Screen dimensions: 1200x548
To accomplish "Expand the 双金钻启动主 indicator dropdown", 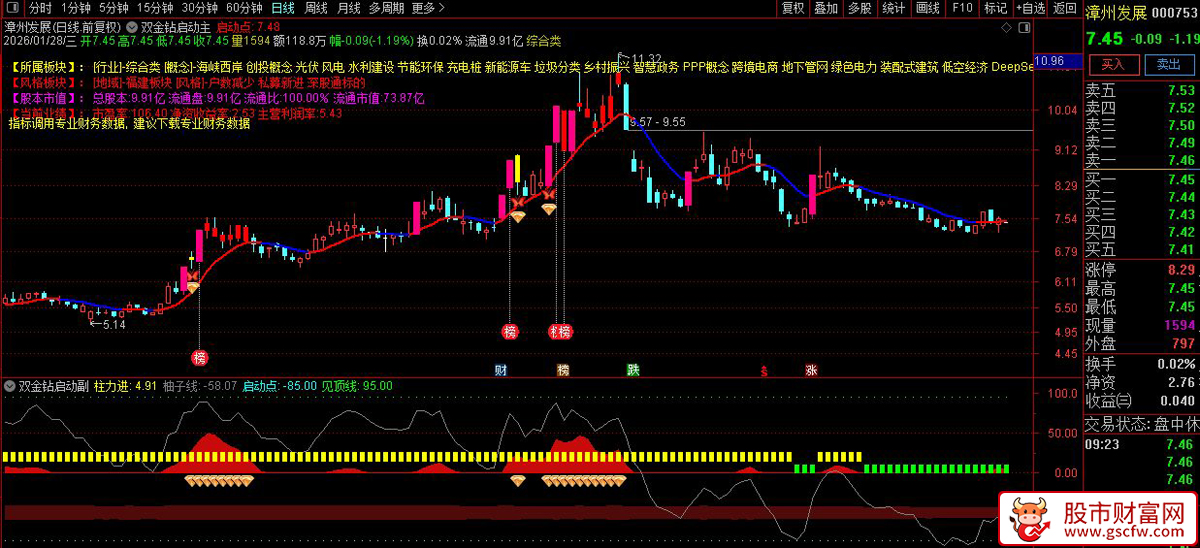I will pos(133,26).
